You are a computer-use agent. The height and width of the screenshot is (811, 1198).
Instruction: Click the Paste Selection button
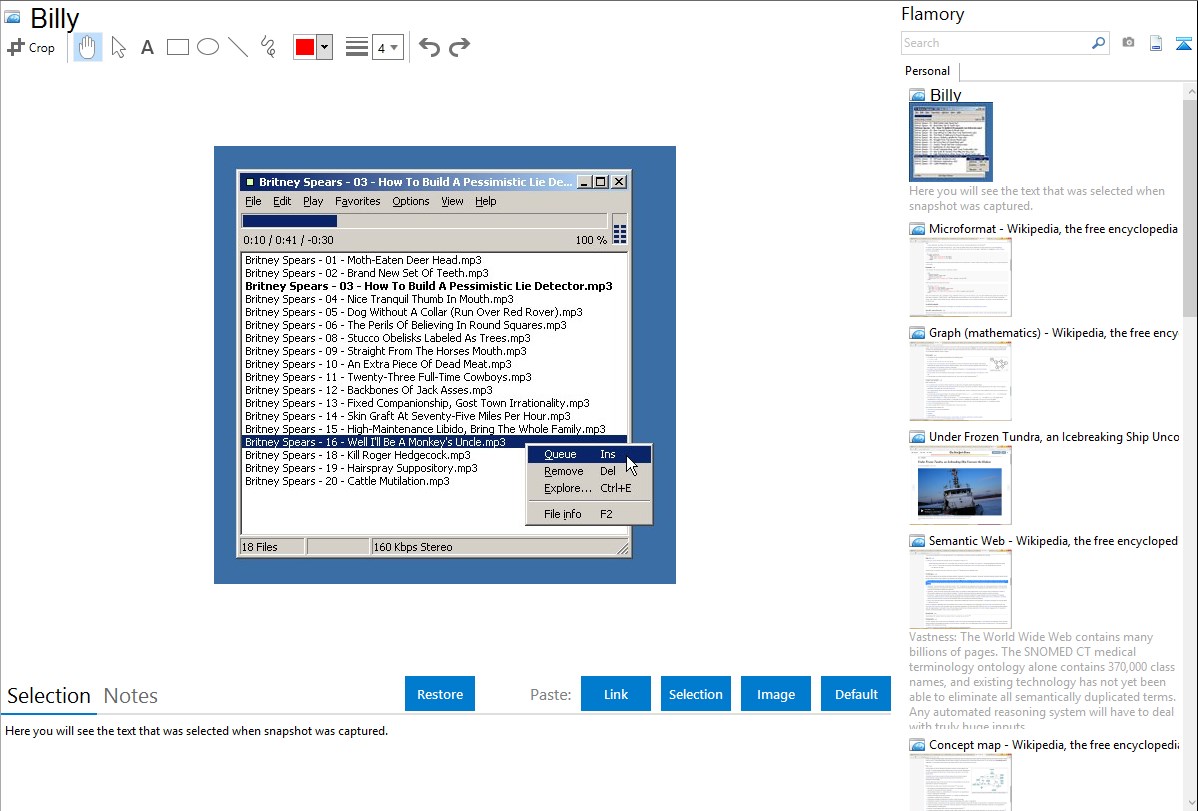pos(695,694)
